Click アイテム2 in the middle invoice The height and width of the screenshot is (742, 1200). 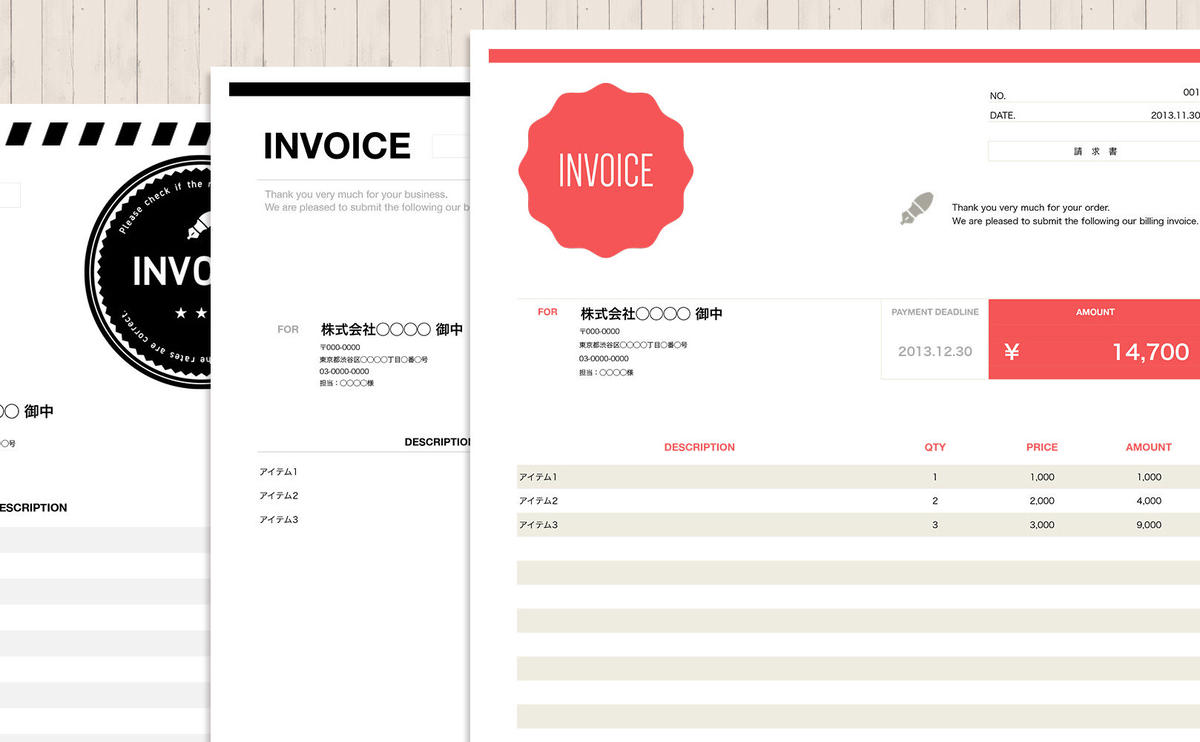coord(279,496)
